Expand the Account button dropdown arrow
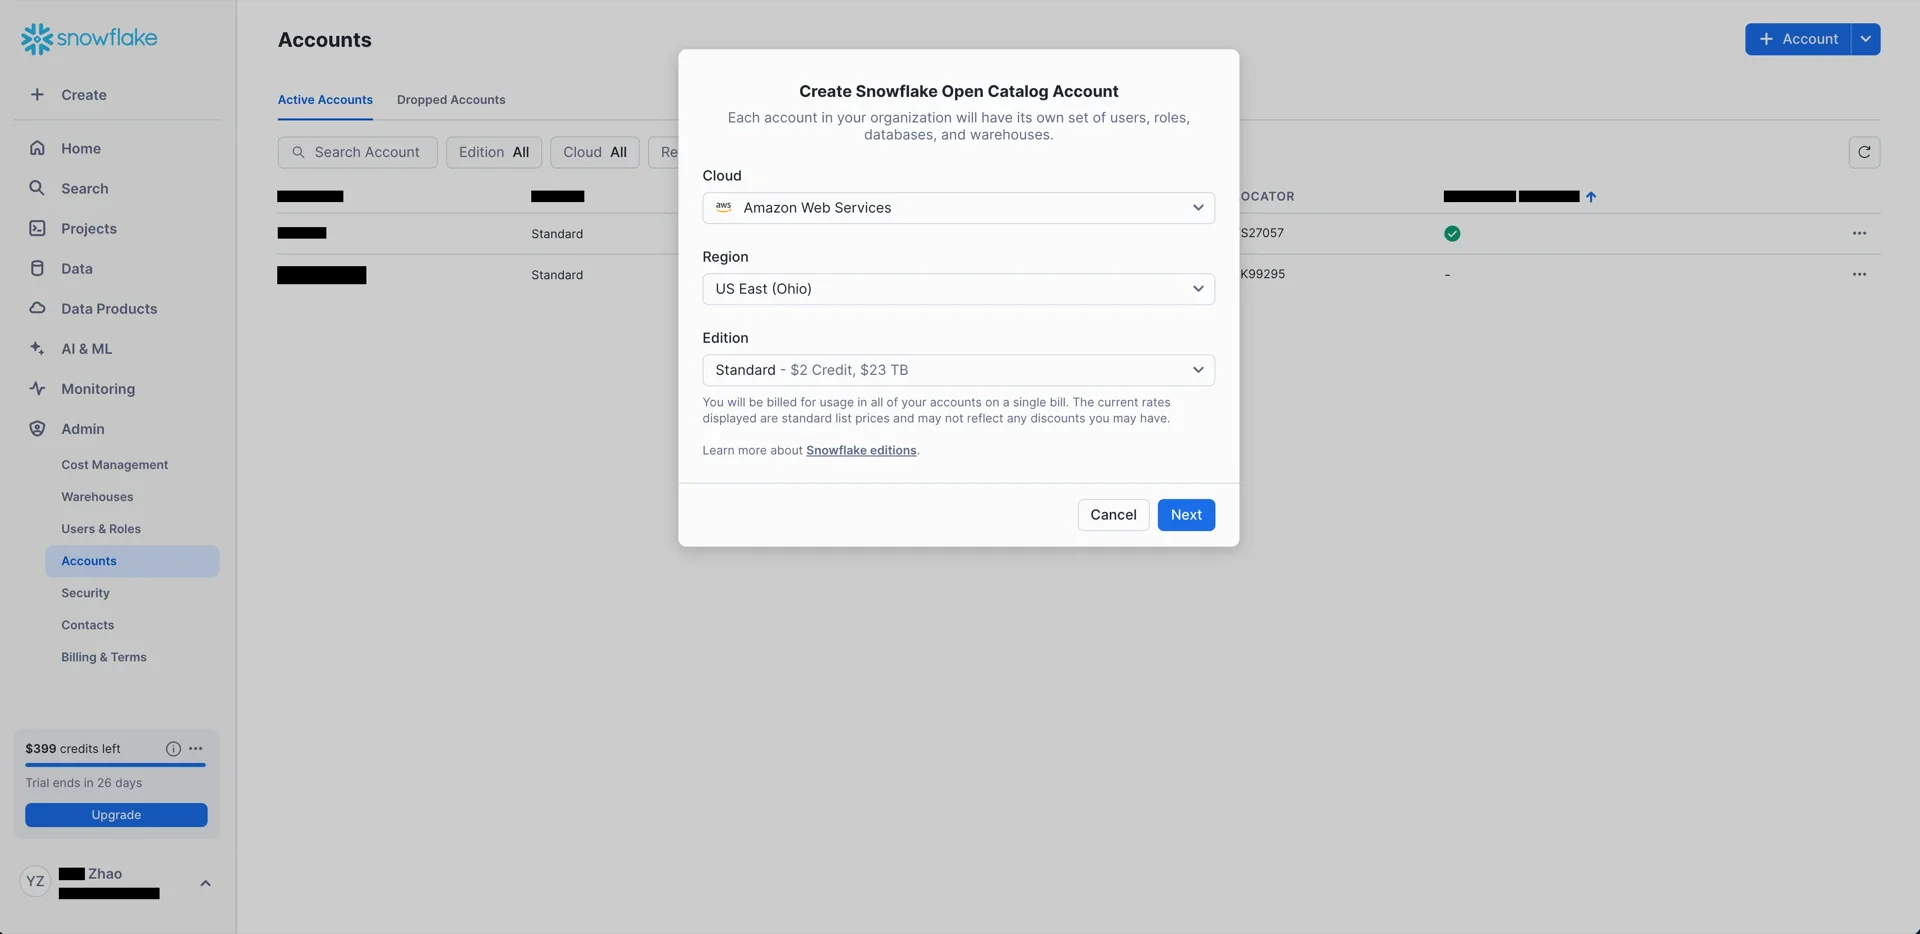1920x934 pixels. point(1865,39)
